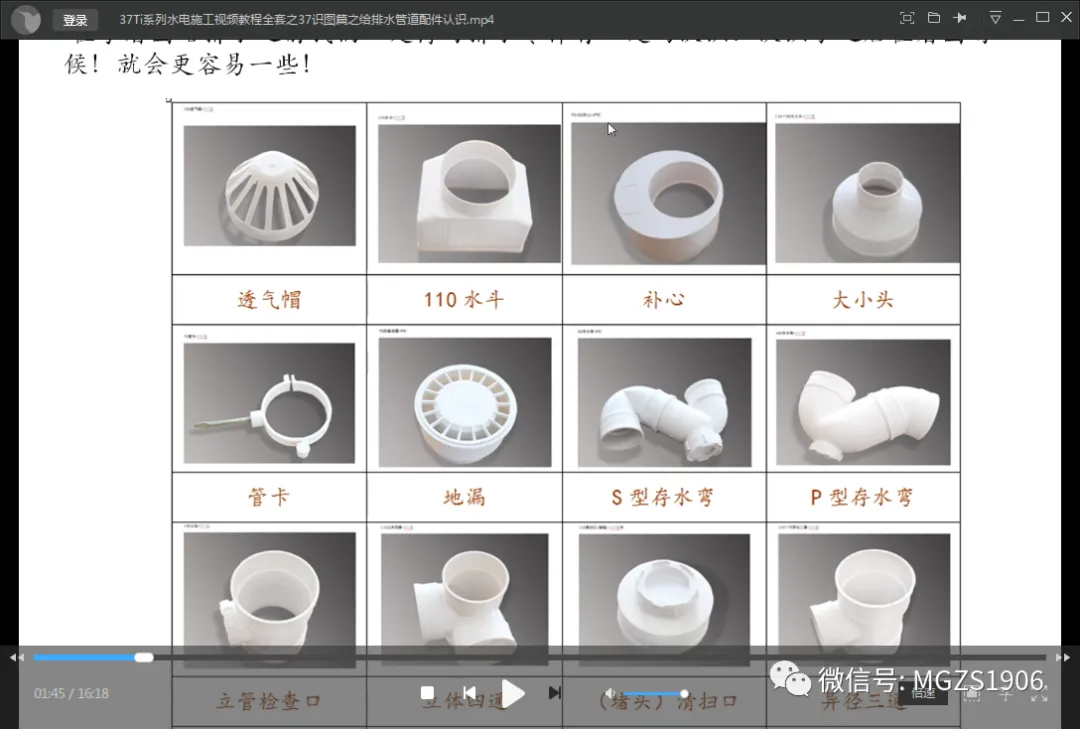Pin the player window on top

(959, 18)
